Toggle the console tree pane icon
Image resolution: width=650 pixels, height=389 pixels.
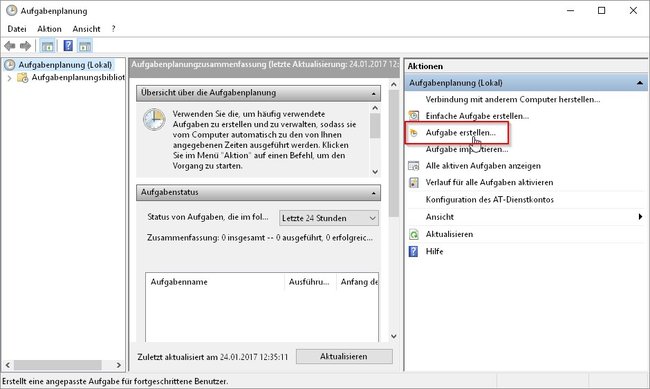[47, 46]
